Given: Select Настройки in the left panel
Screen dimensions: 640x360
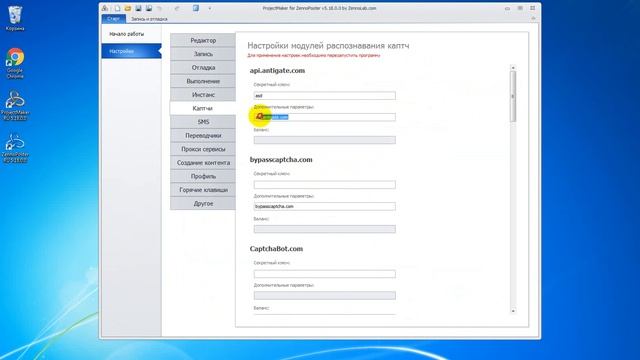Looking at the screenshot, I should 131,51.
